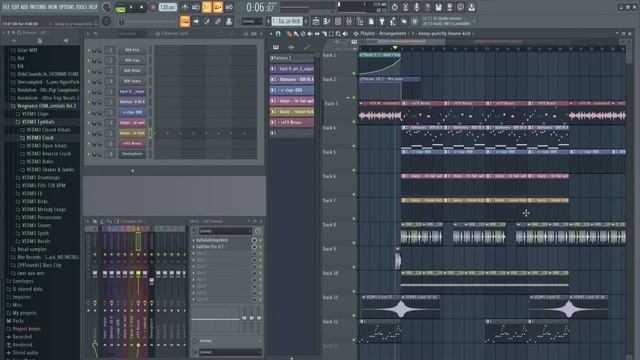This screenshot has height=360, width=640.
Task: Toggle the playlist magnet snap icon
Action: [278, 34]
